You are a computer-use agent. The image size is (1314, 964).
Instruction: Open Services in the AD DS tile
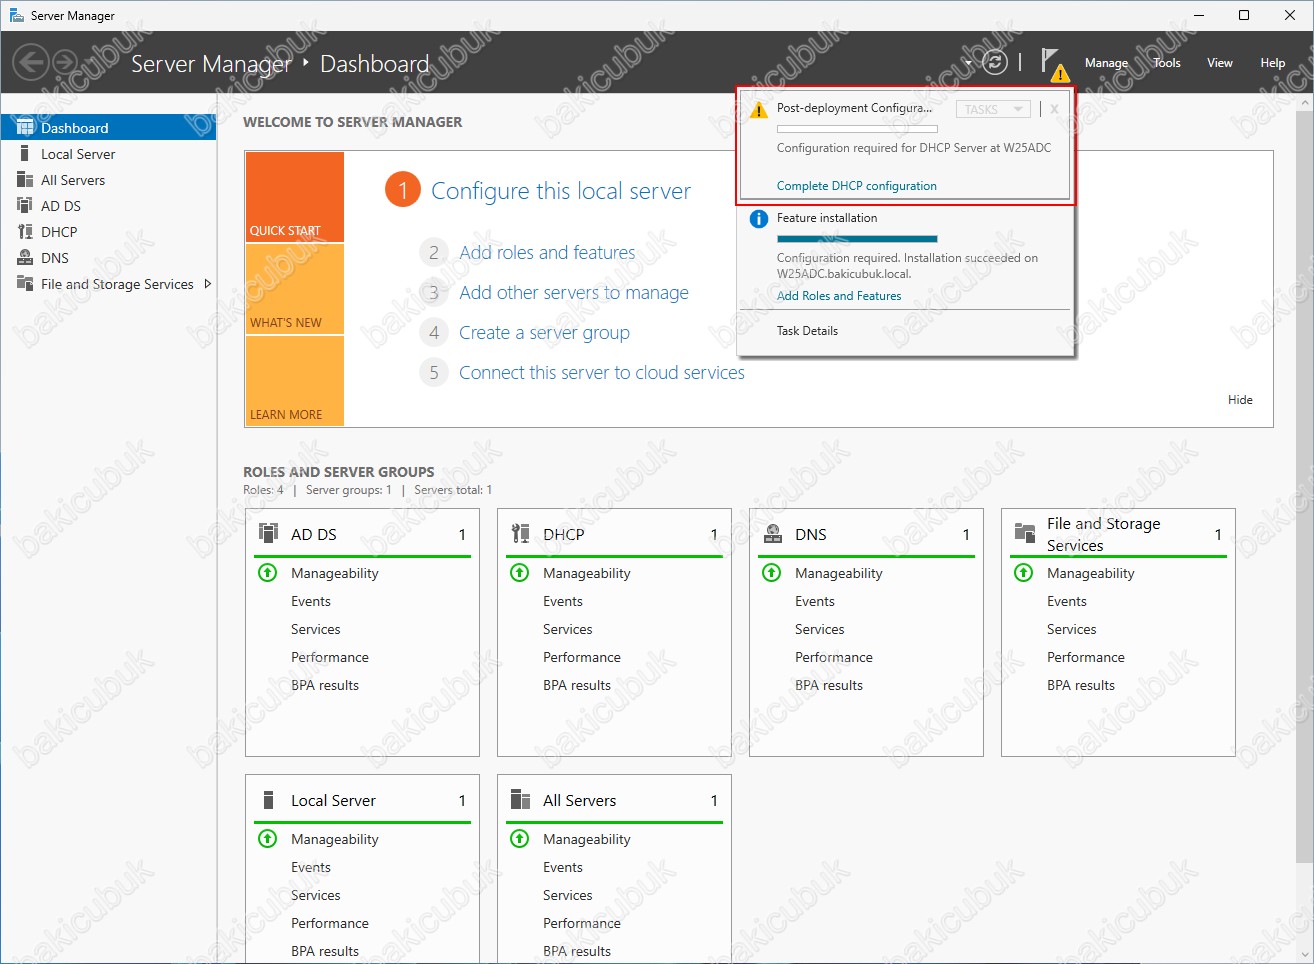point(315,629)
